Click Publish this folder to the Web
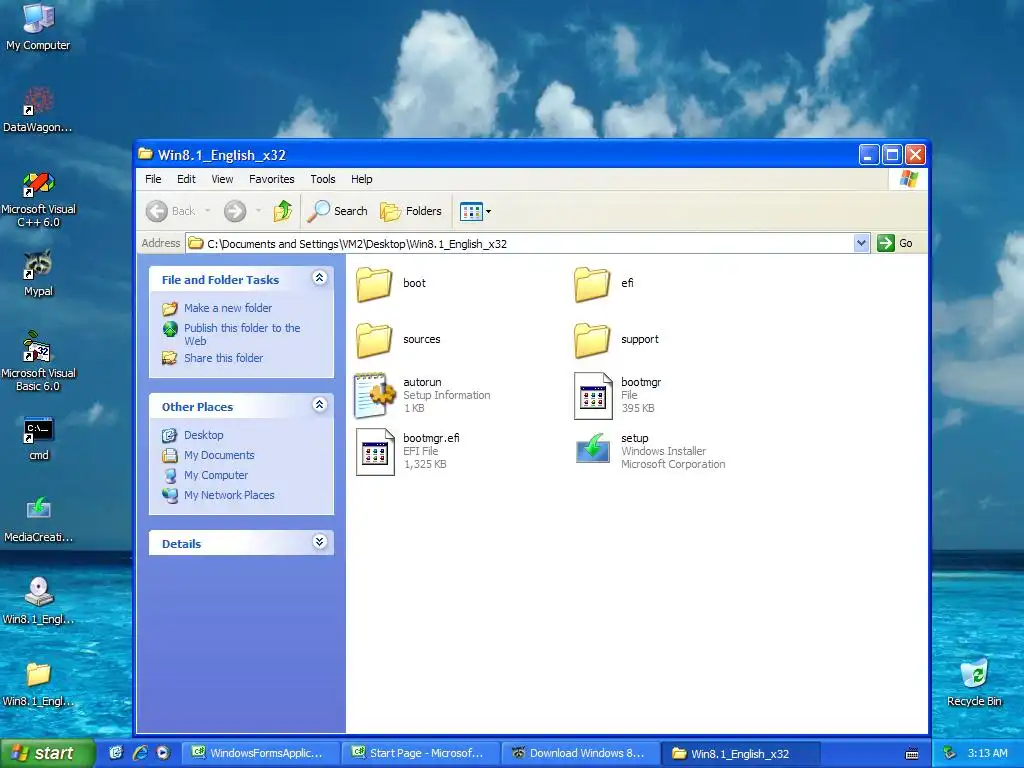Screen dimensions: 1024x768 tap(242, 334)
